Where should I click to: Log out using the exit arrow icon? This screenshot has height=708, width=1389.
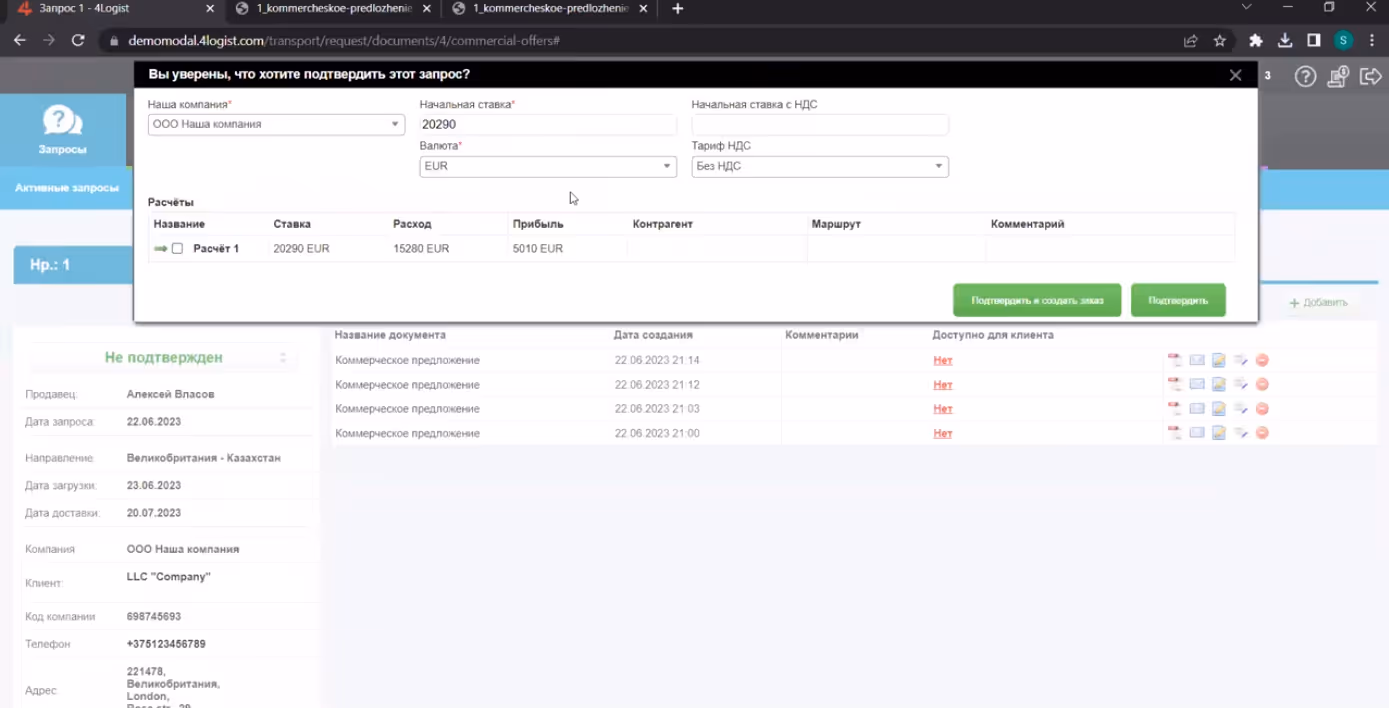pos(1370,77)
